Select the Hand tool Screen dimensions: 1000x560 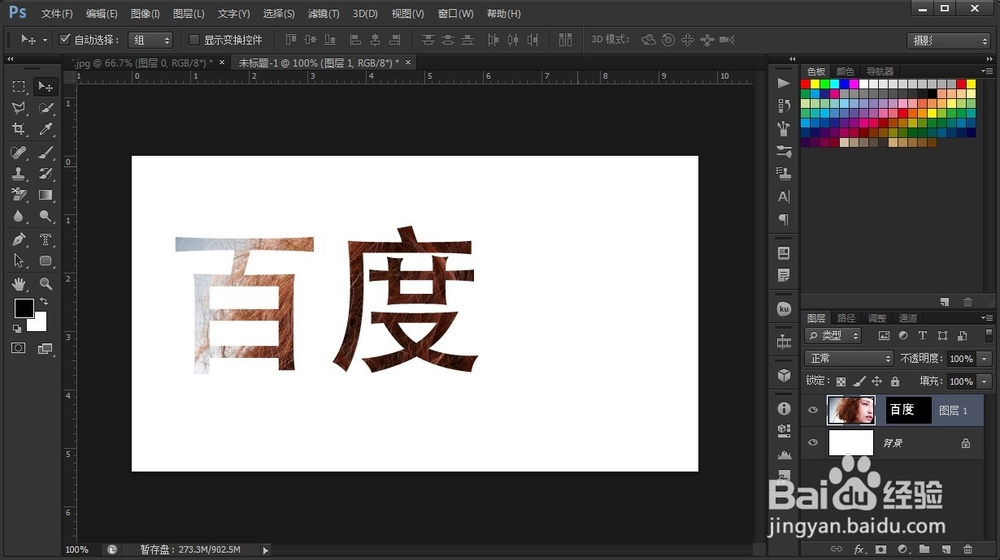[18, 283]
